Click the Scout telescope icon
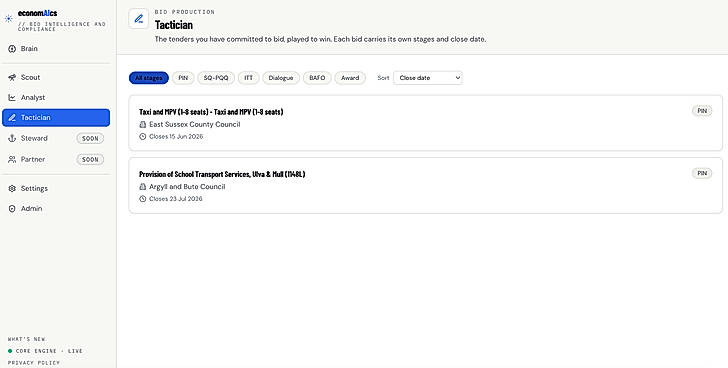728x368 pixels. [12, 77]
